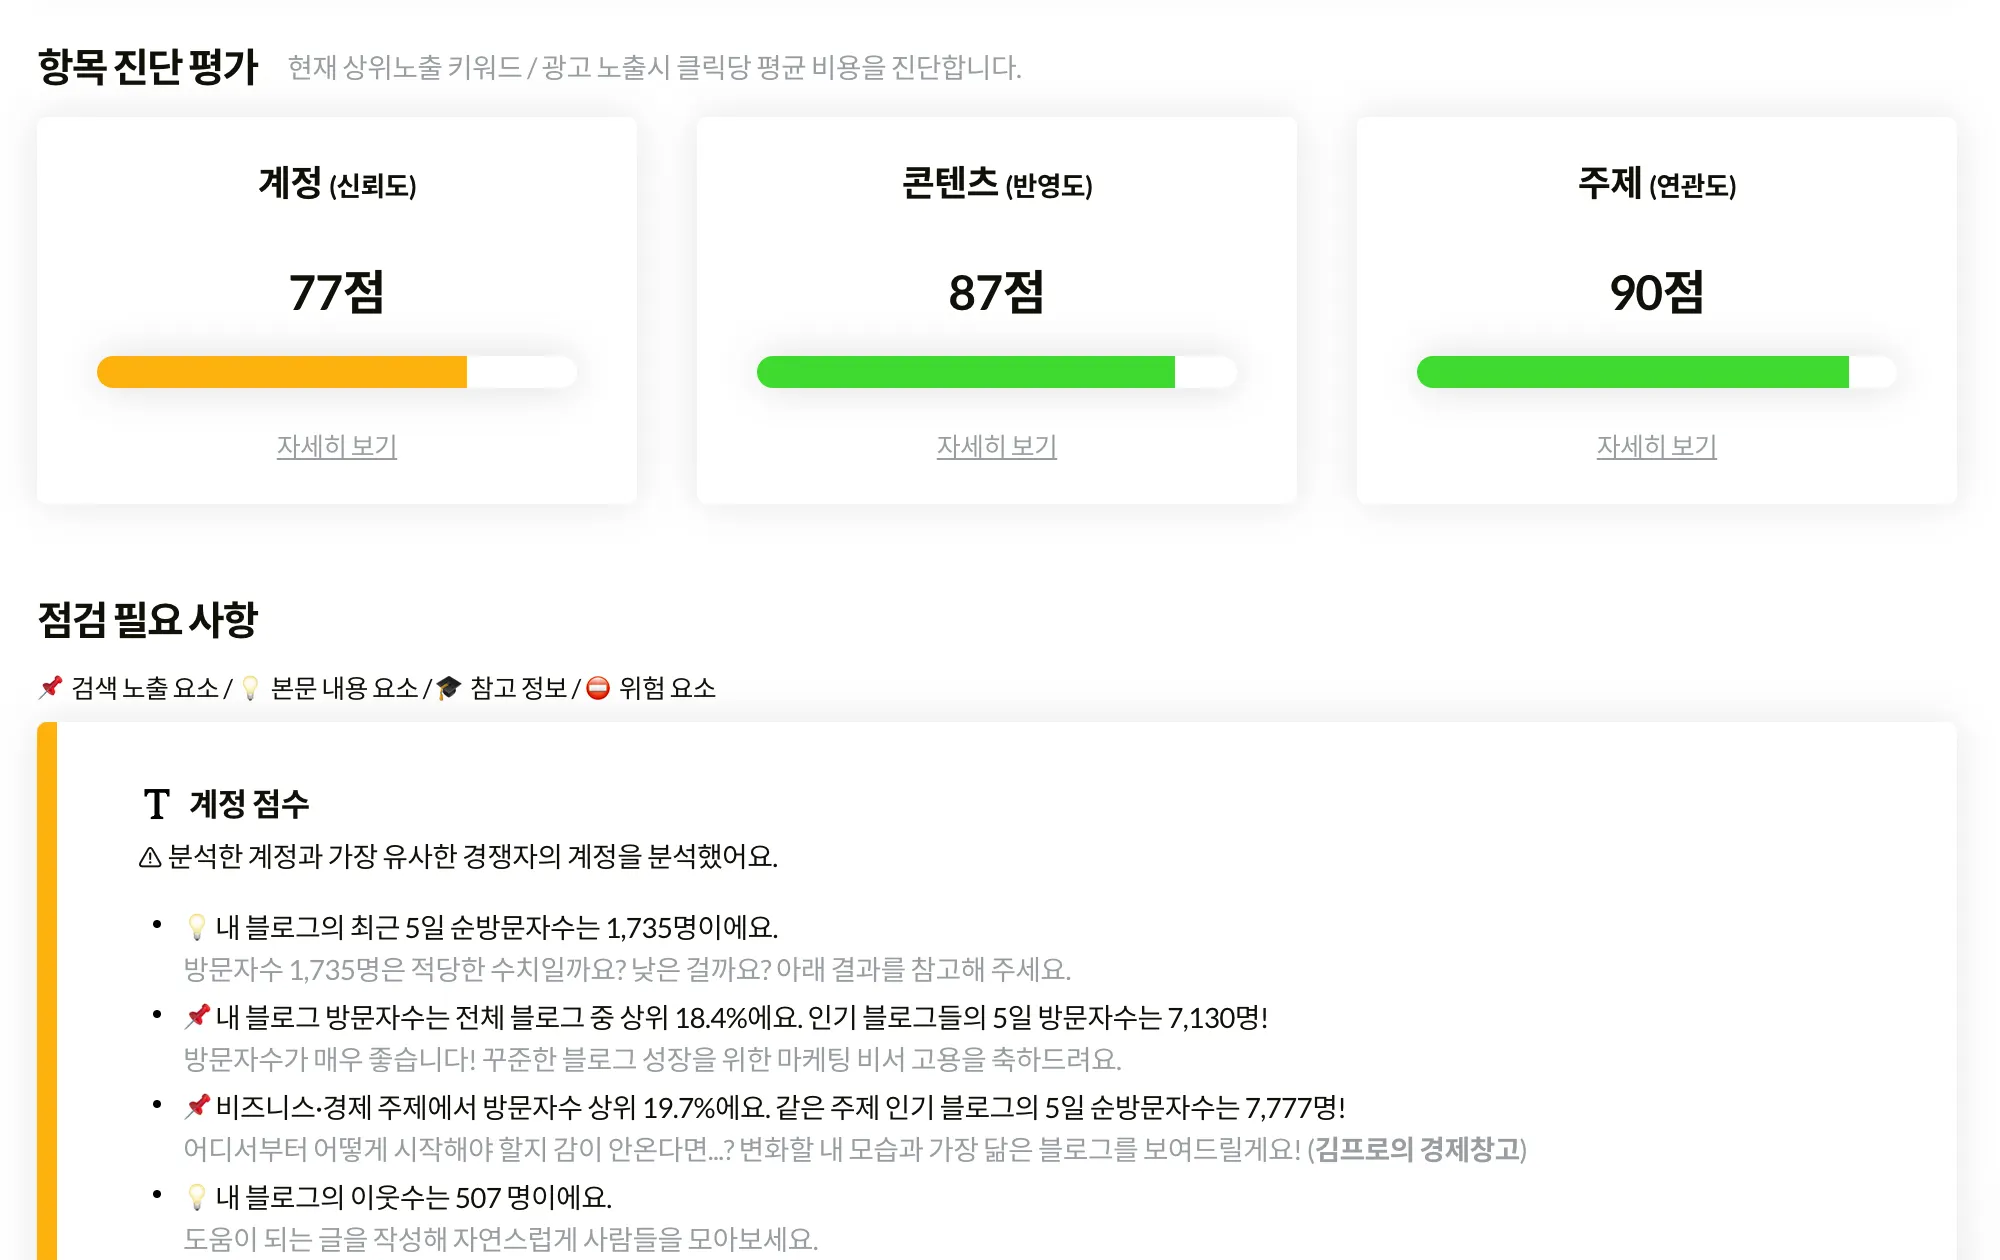2000x1260 pixels.
Task: Open 자세히 보기 under the 계정 (신뢰도) card
Action: 337,446
